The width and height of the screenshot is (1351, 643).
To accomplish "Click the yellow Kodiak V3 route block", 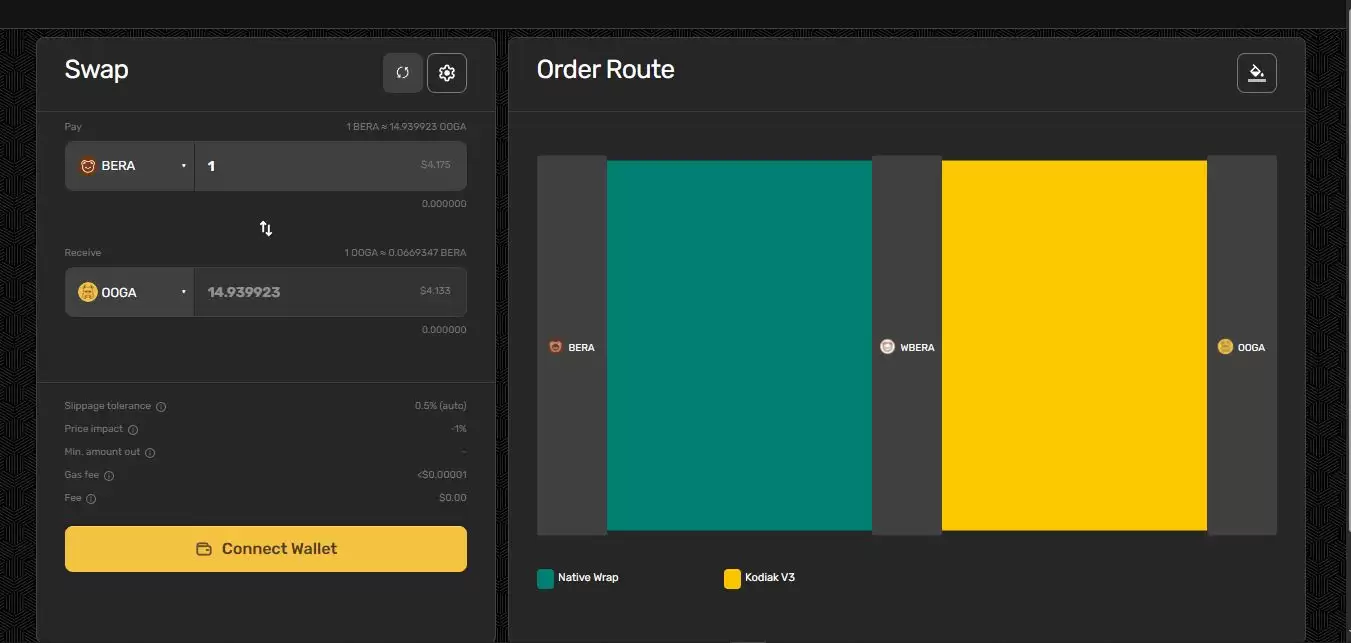I will pyautogui.click(x=1074, y=345).
